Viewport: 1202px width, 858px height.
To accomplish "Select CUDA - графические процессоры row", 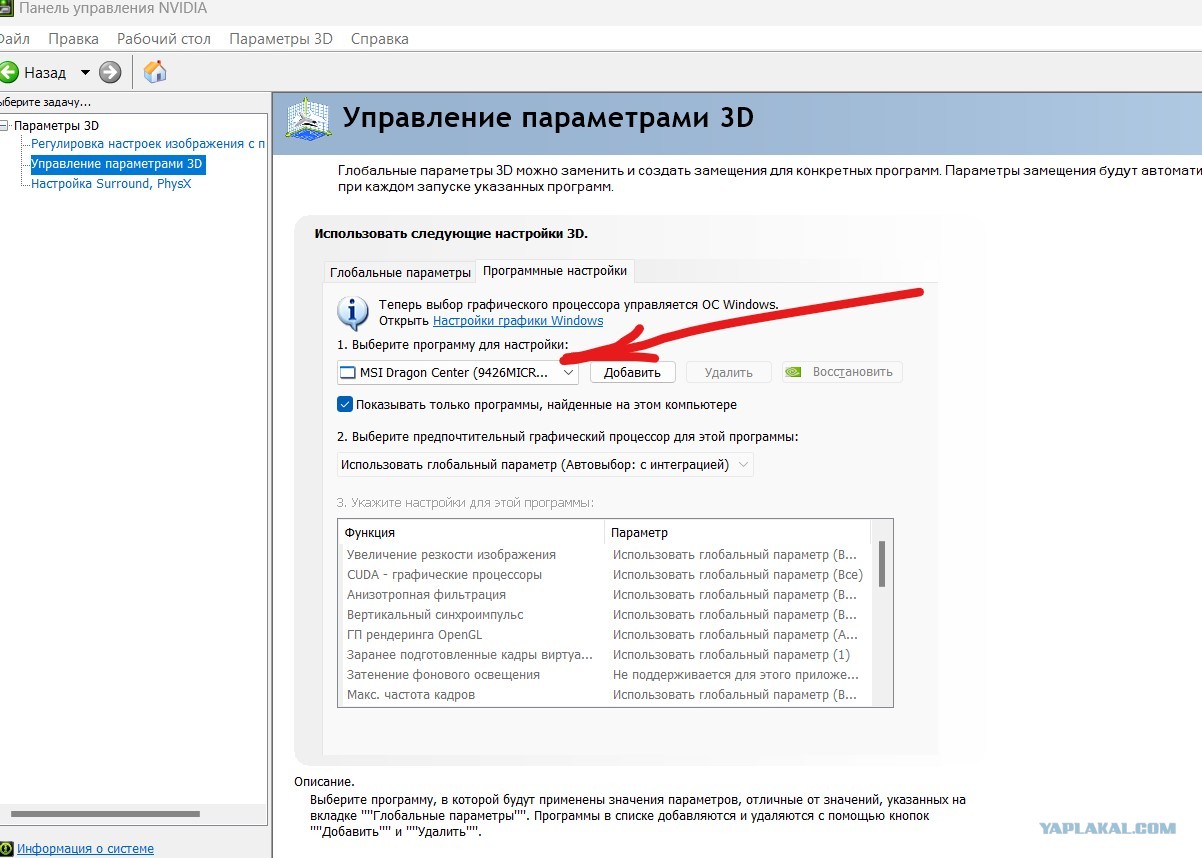I will (x=604, y=575).
